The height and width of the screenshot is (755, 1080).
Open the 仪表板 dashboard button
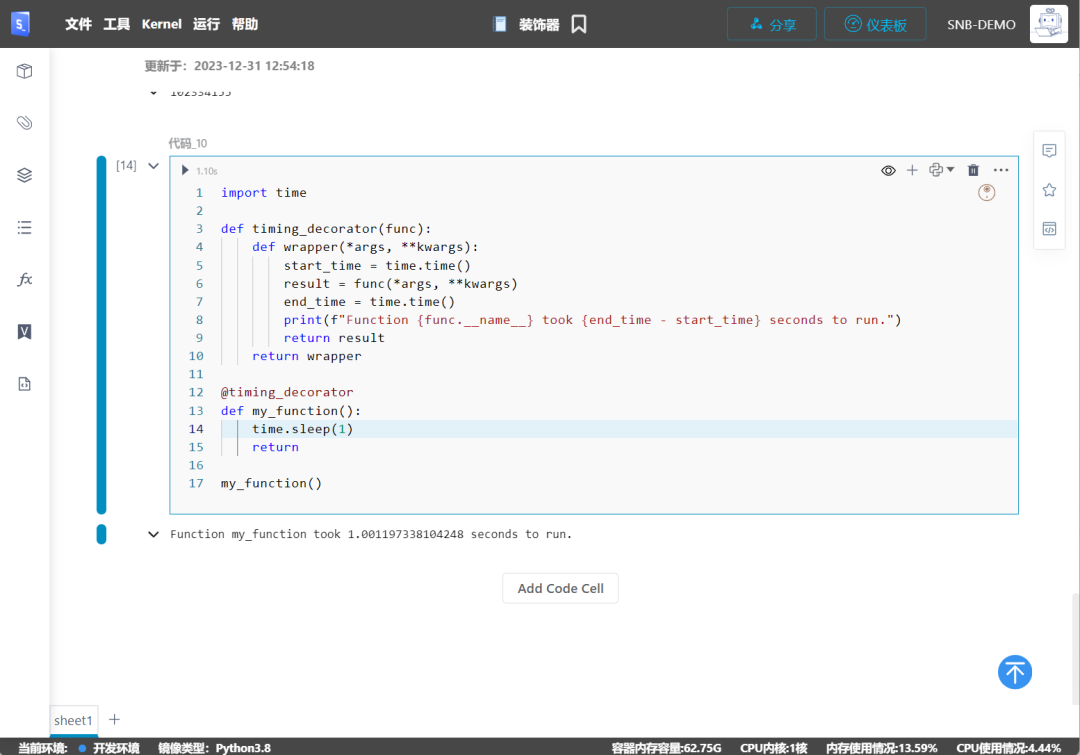tap(875, 24)
